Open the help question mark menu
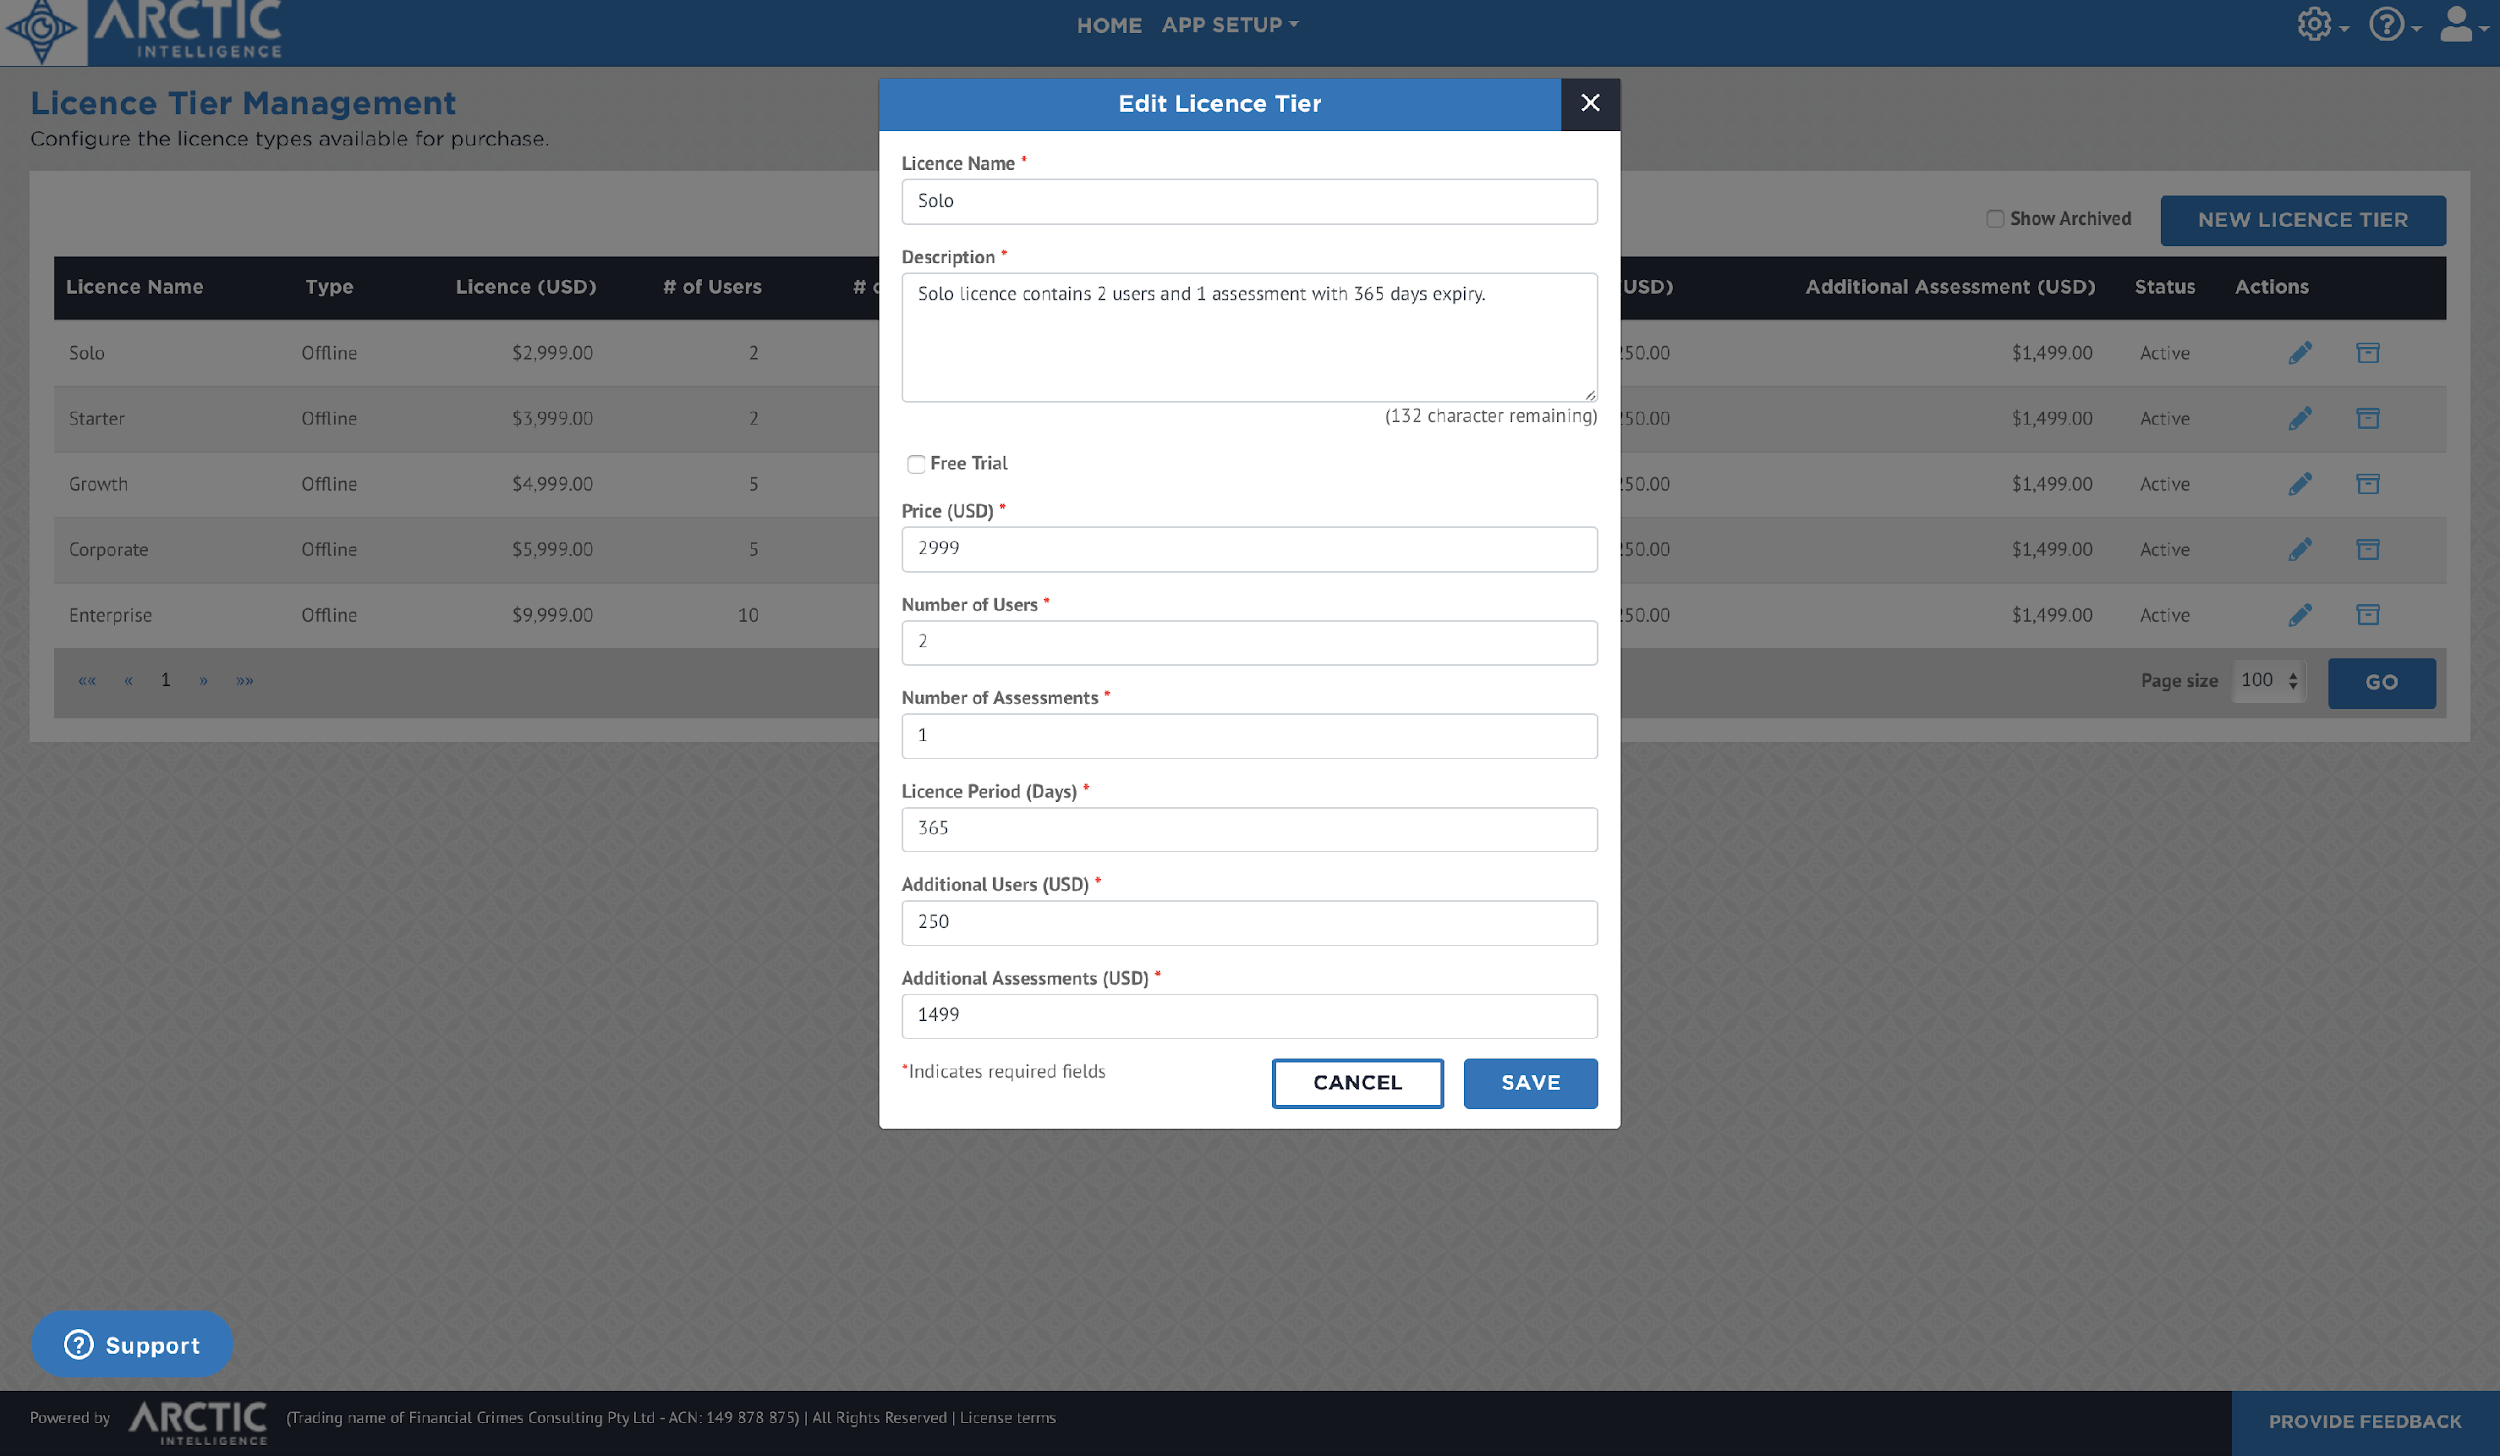 pyautogui.click(x=2394, y=24)
